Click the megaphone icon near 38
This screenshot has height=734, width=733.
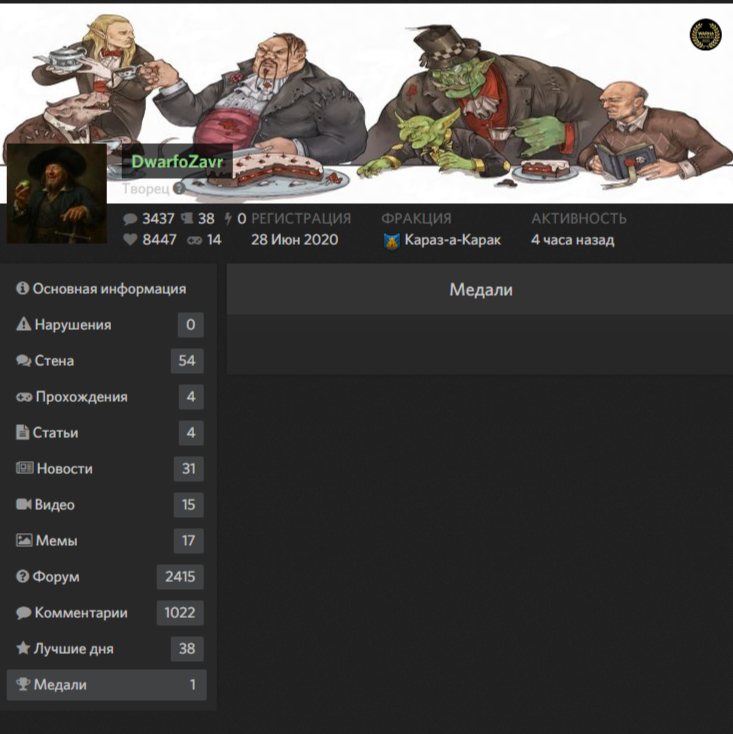click(187, 218)
